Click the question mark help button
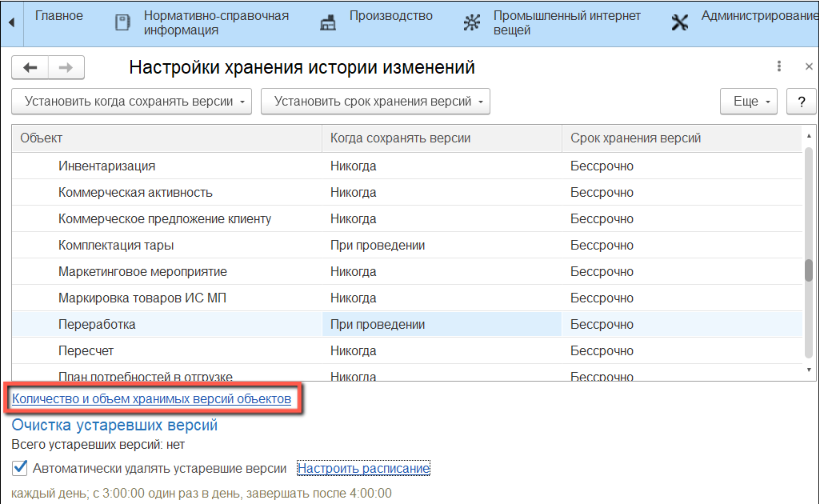 pyautogui.click(x=801, y=101)
